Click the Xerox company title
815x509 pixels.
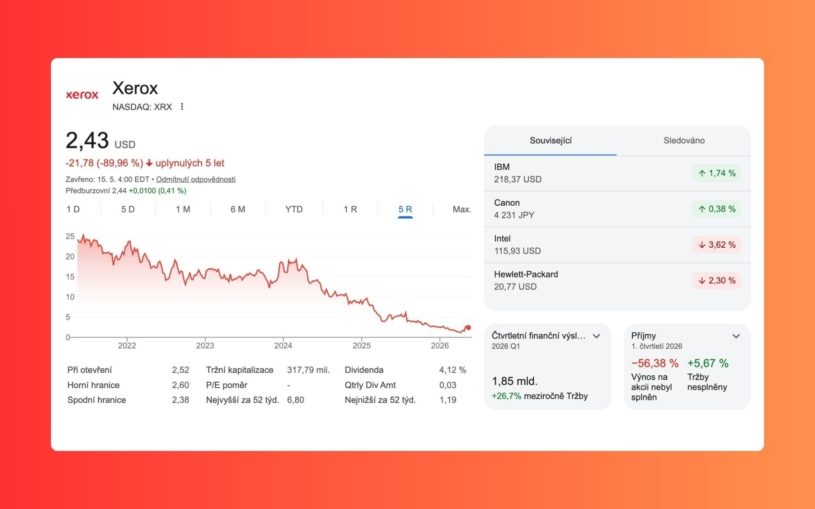(135, 88)
